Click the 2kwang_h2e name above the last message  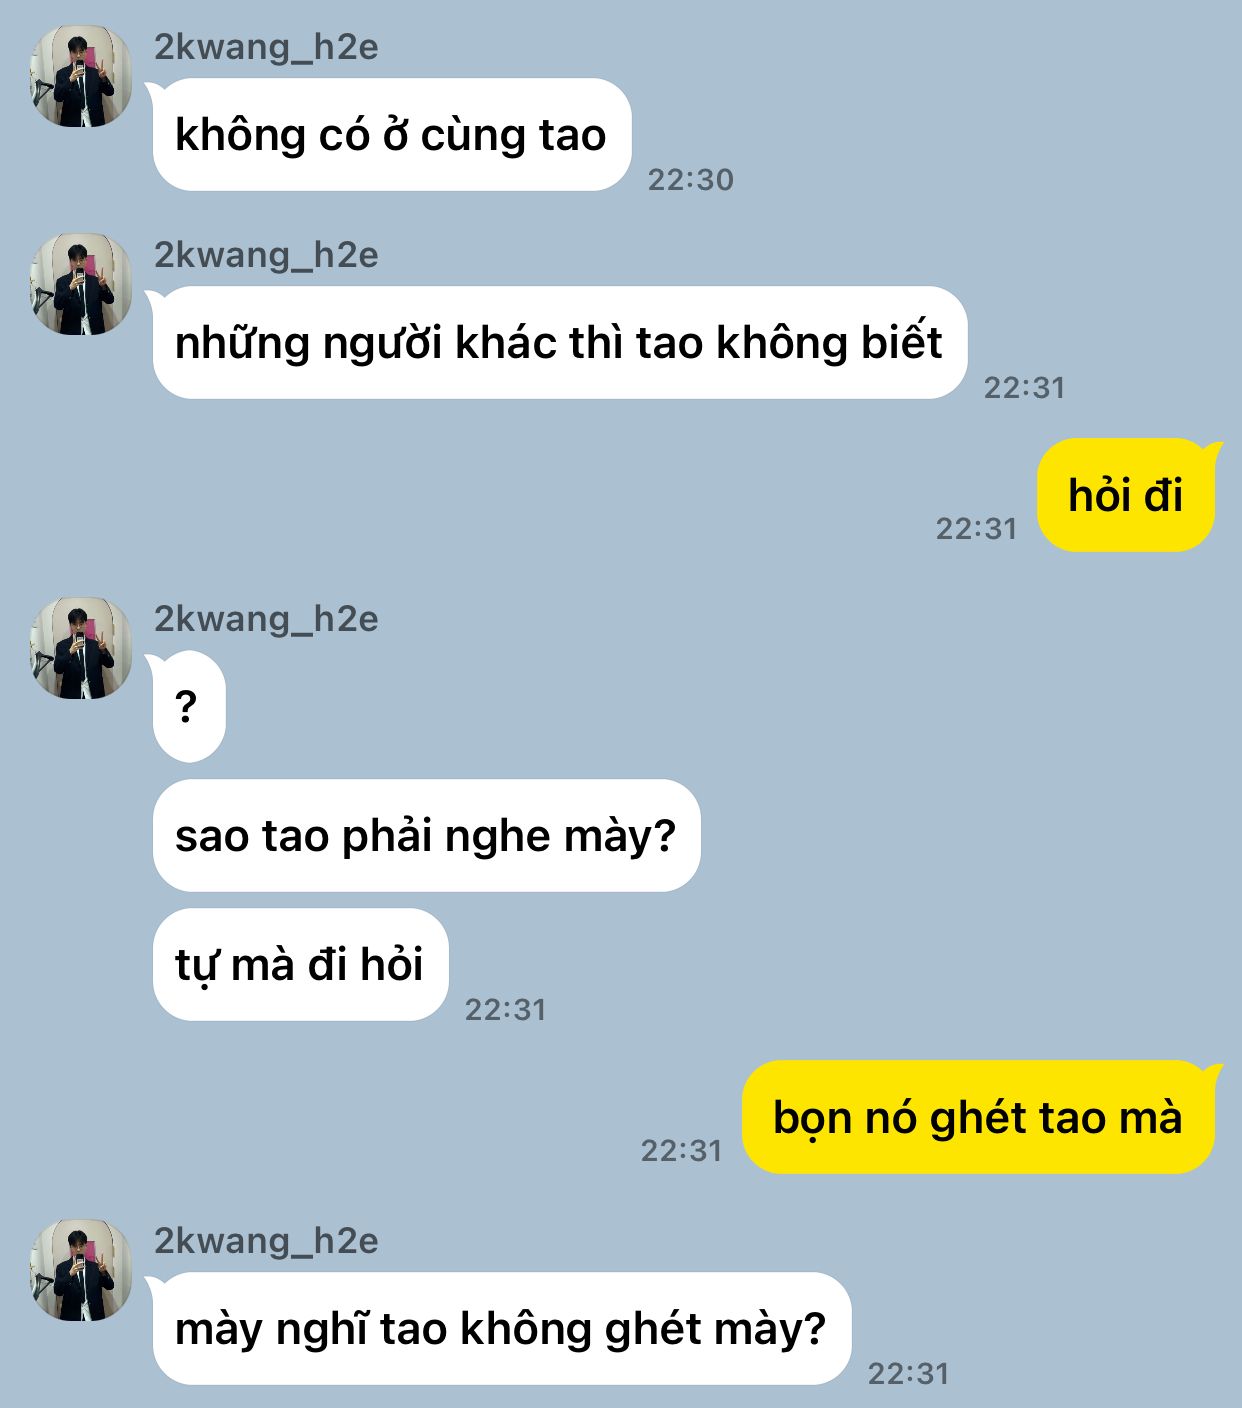click(266, 1241)
